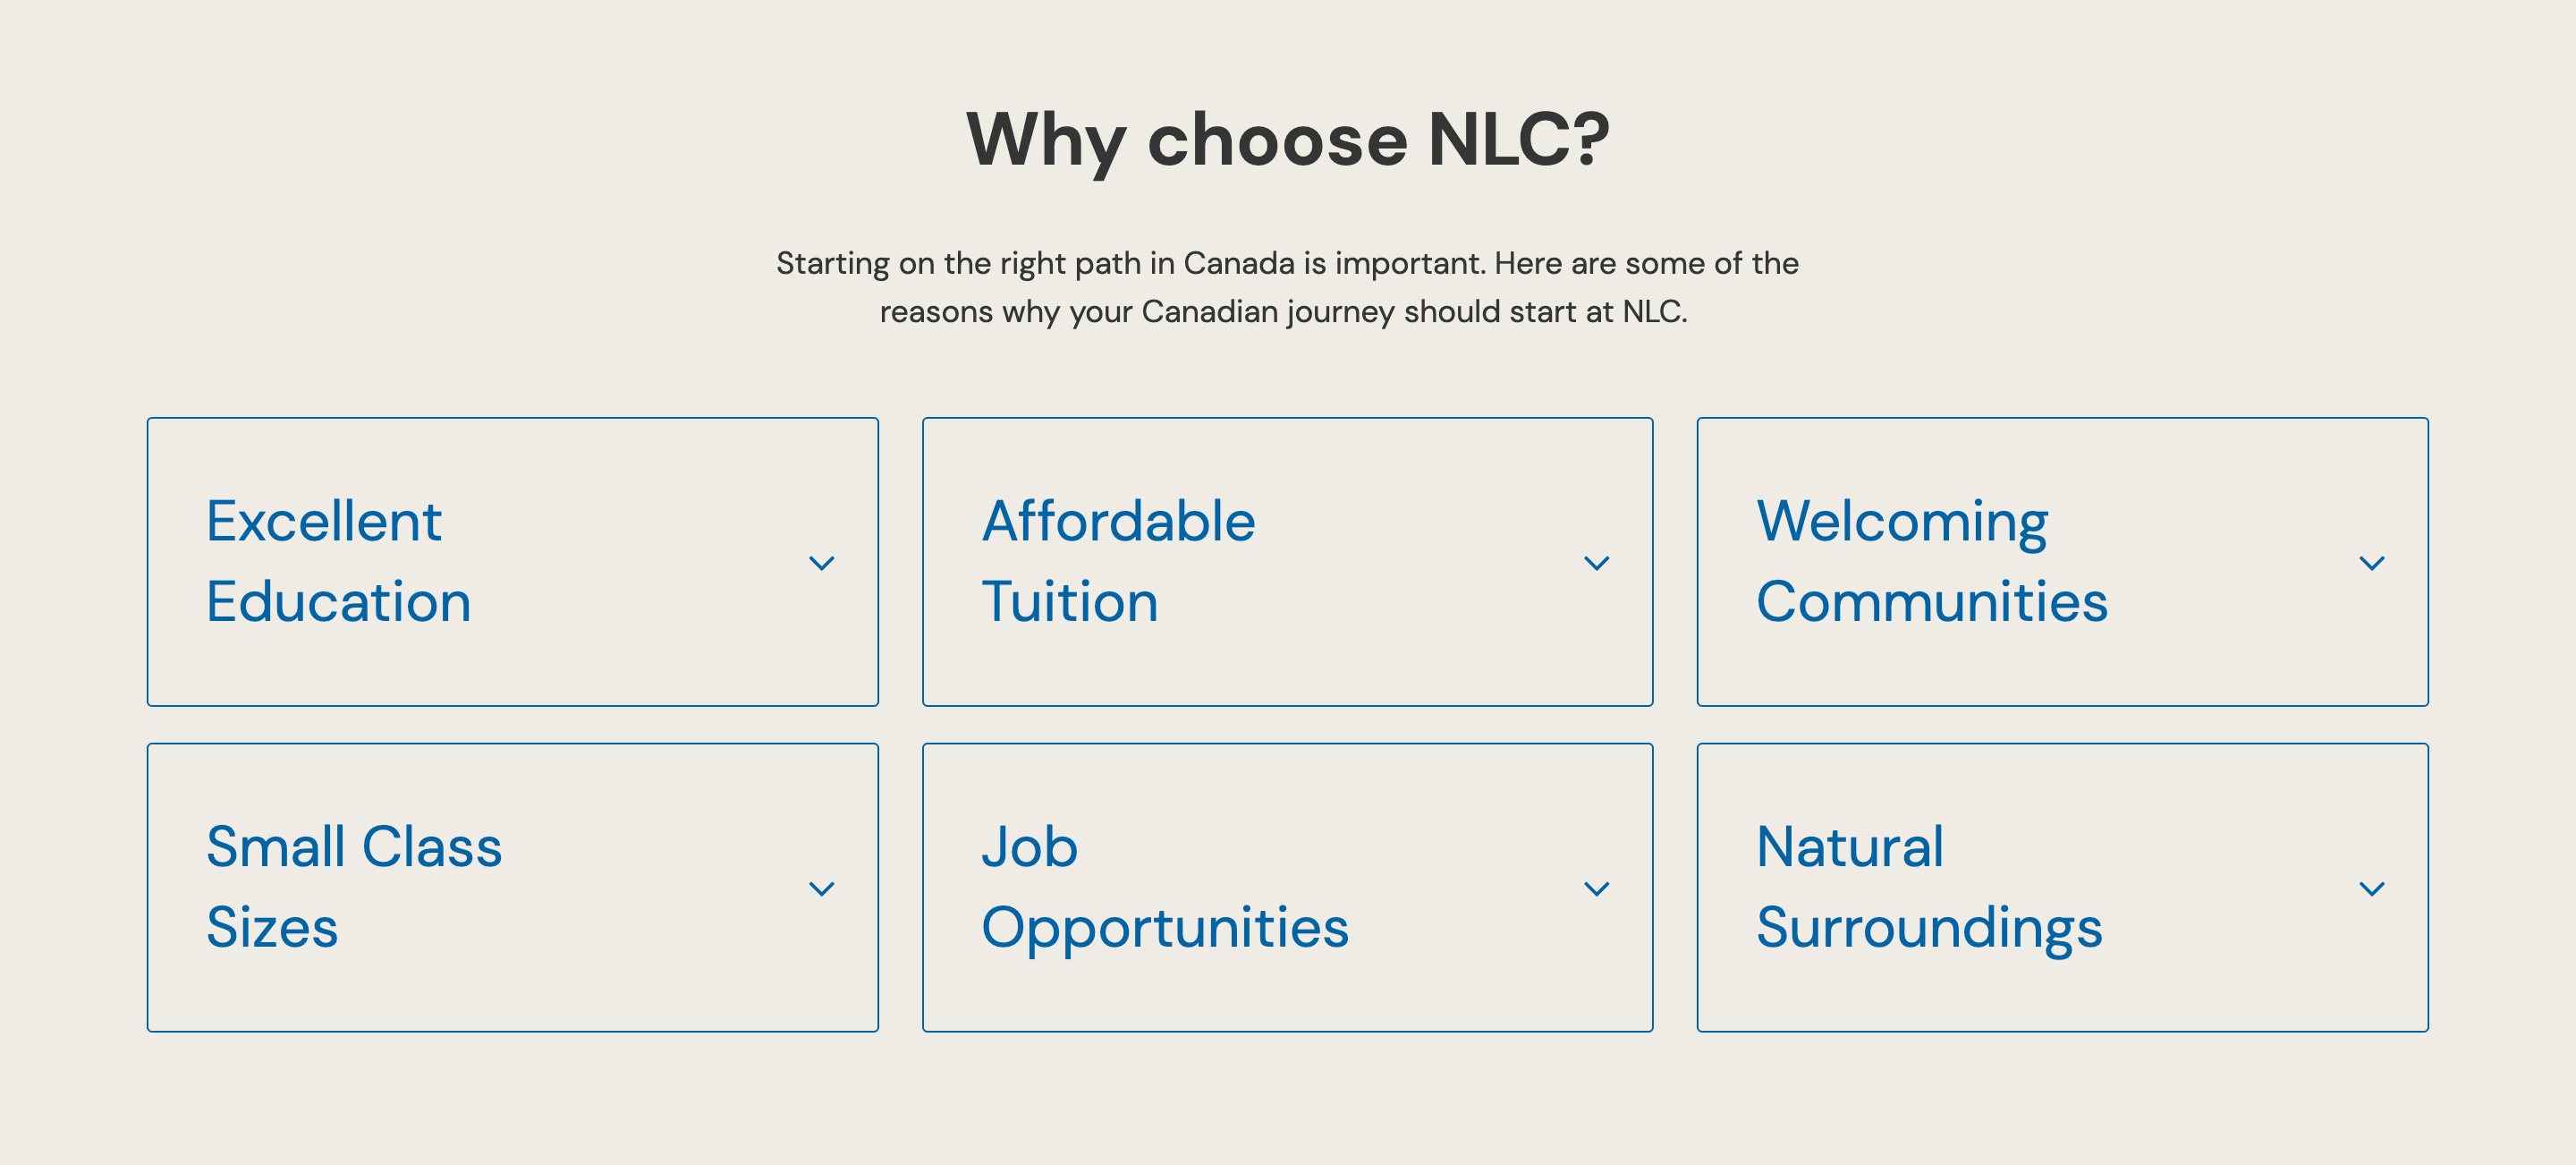2576x1165 pixels.
Task: Click the chevron arrow beside Job Opportunities
Action: click(x=1596, y=888)
